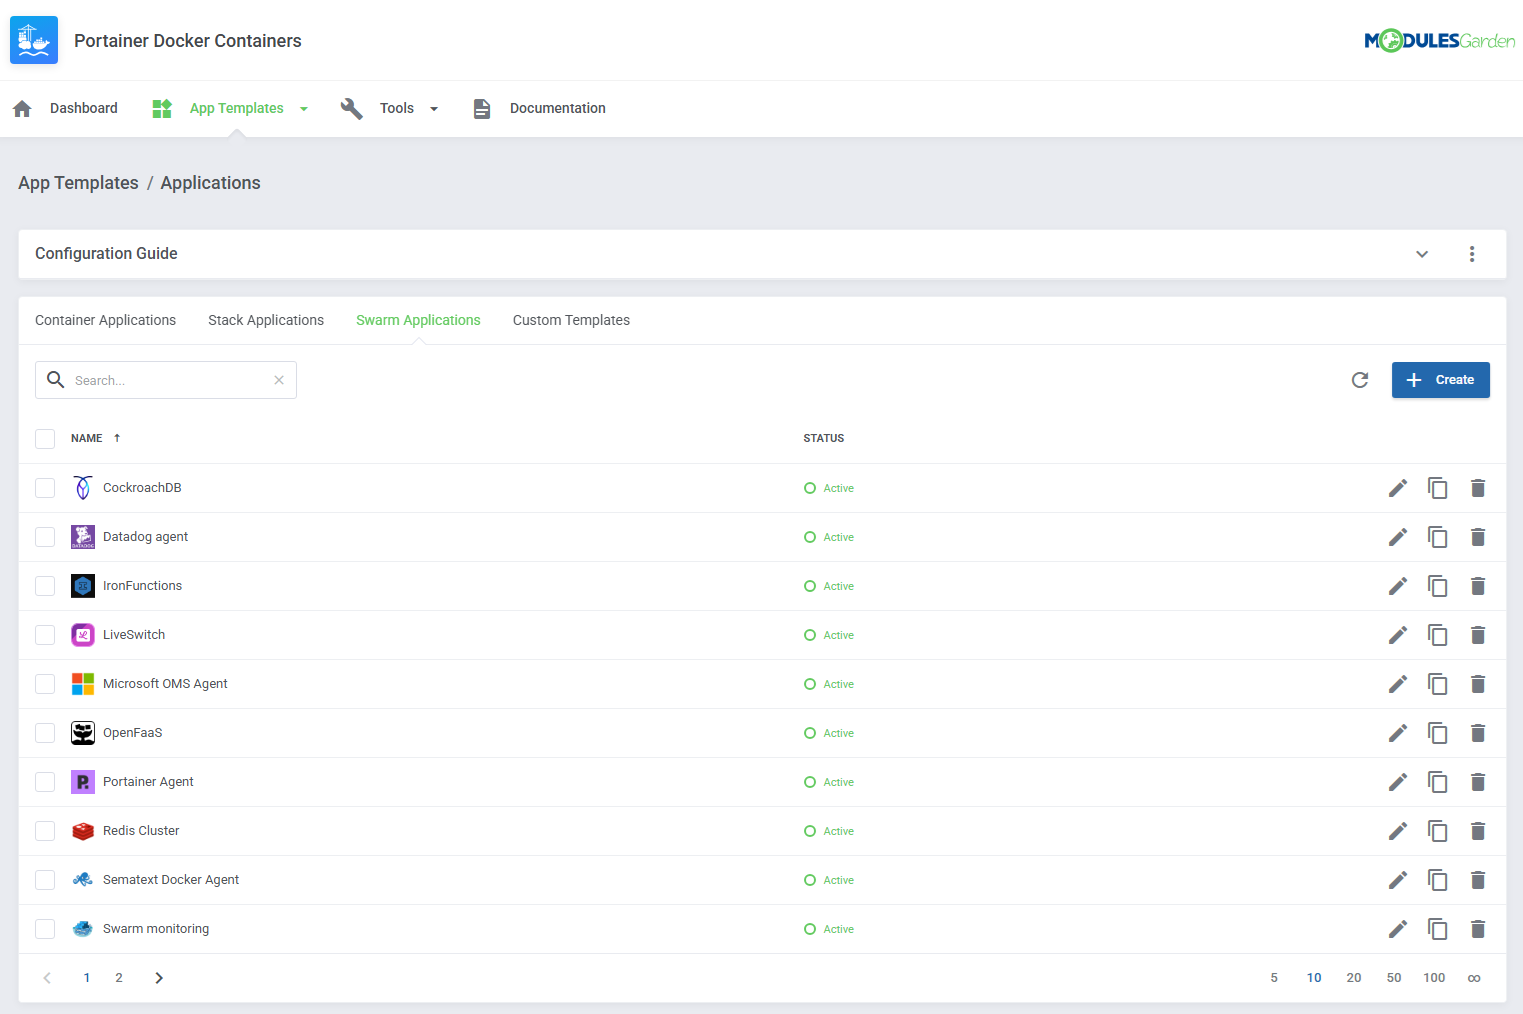Check the select-all checkbox in the header

pyautogui.click(x=44, y=438)
